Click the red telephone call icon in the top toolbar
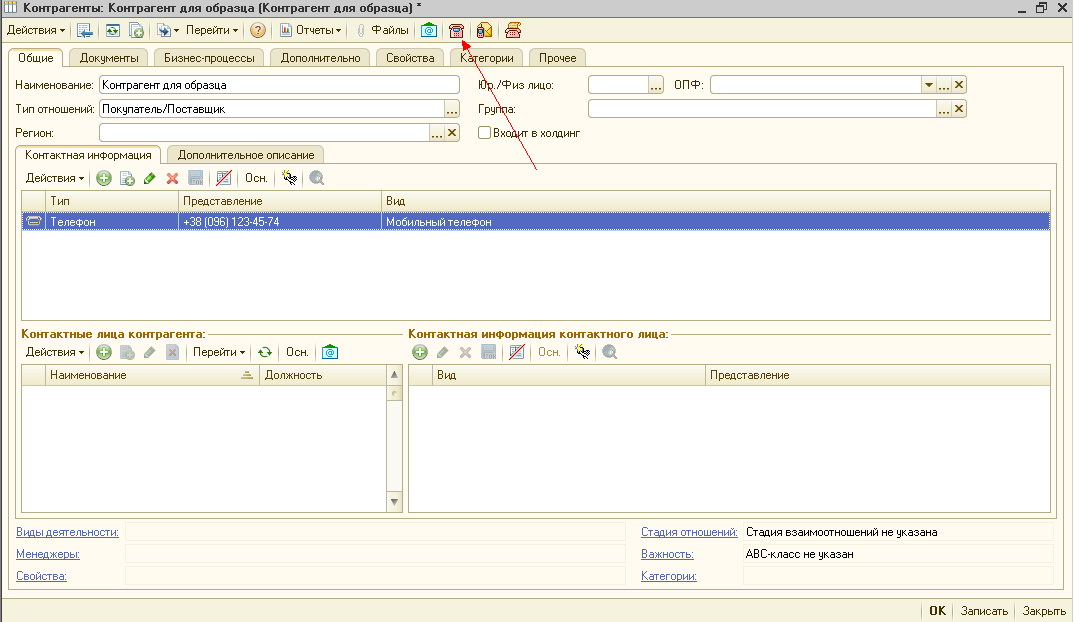The height and width of the screenshot is (622, 1074). point(456,30)
